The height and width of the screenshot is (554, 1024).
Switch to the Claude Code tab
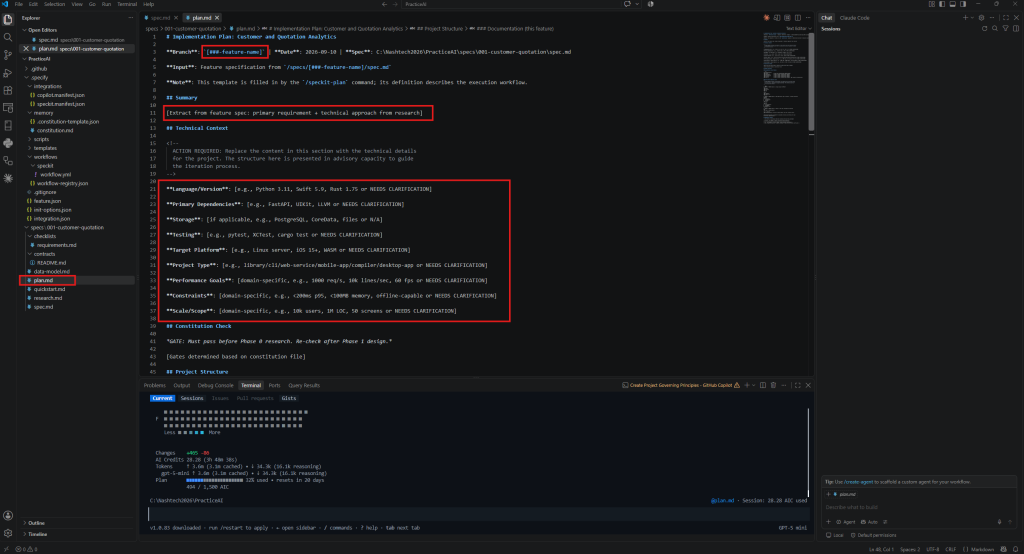click(854, 18)
